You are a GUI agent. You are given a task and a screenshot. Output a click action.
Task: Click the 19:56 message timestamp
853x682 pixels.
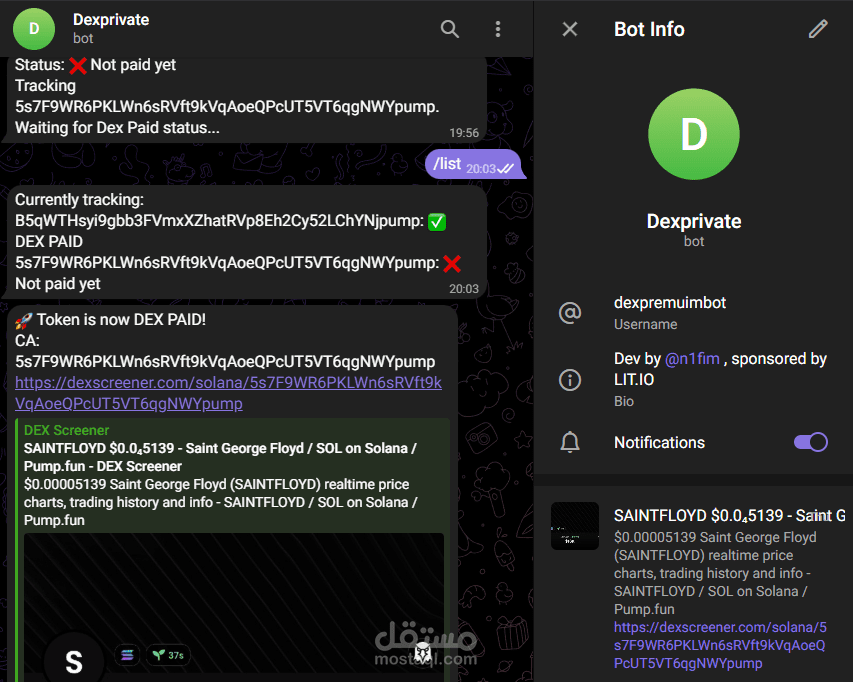(x=464, y=133)
